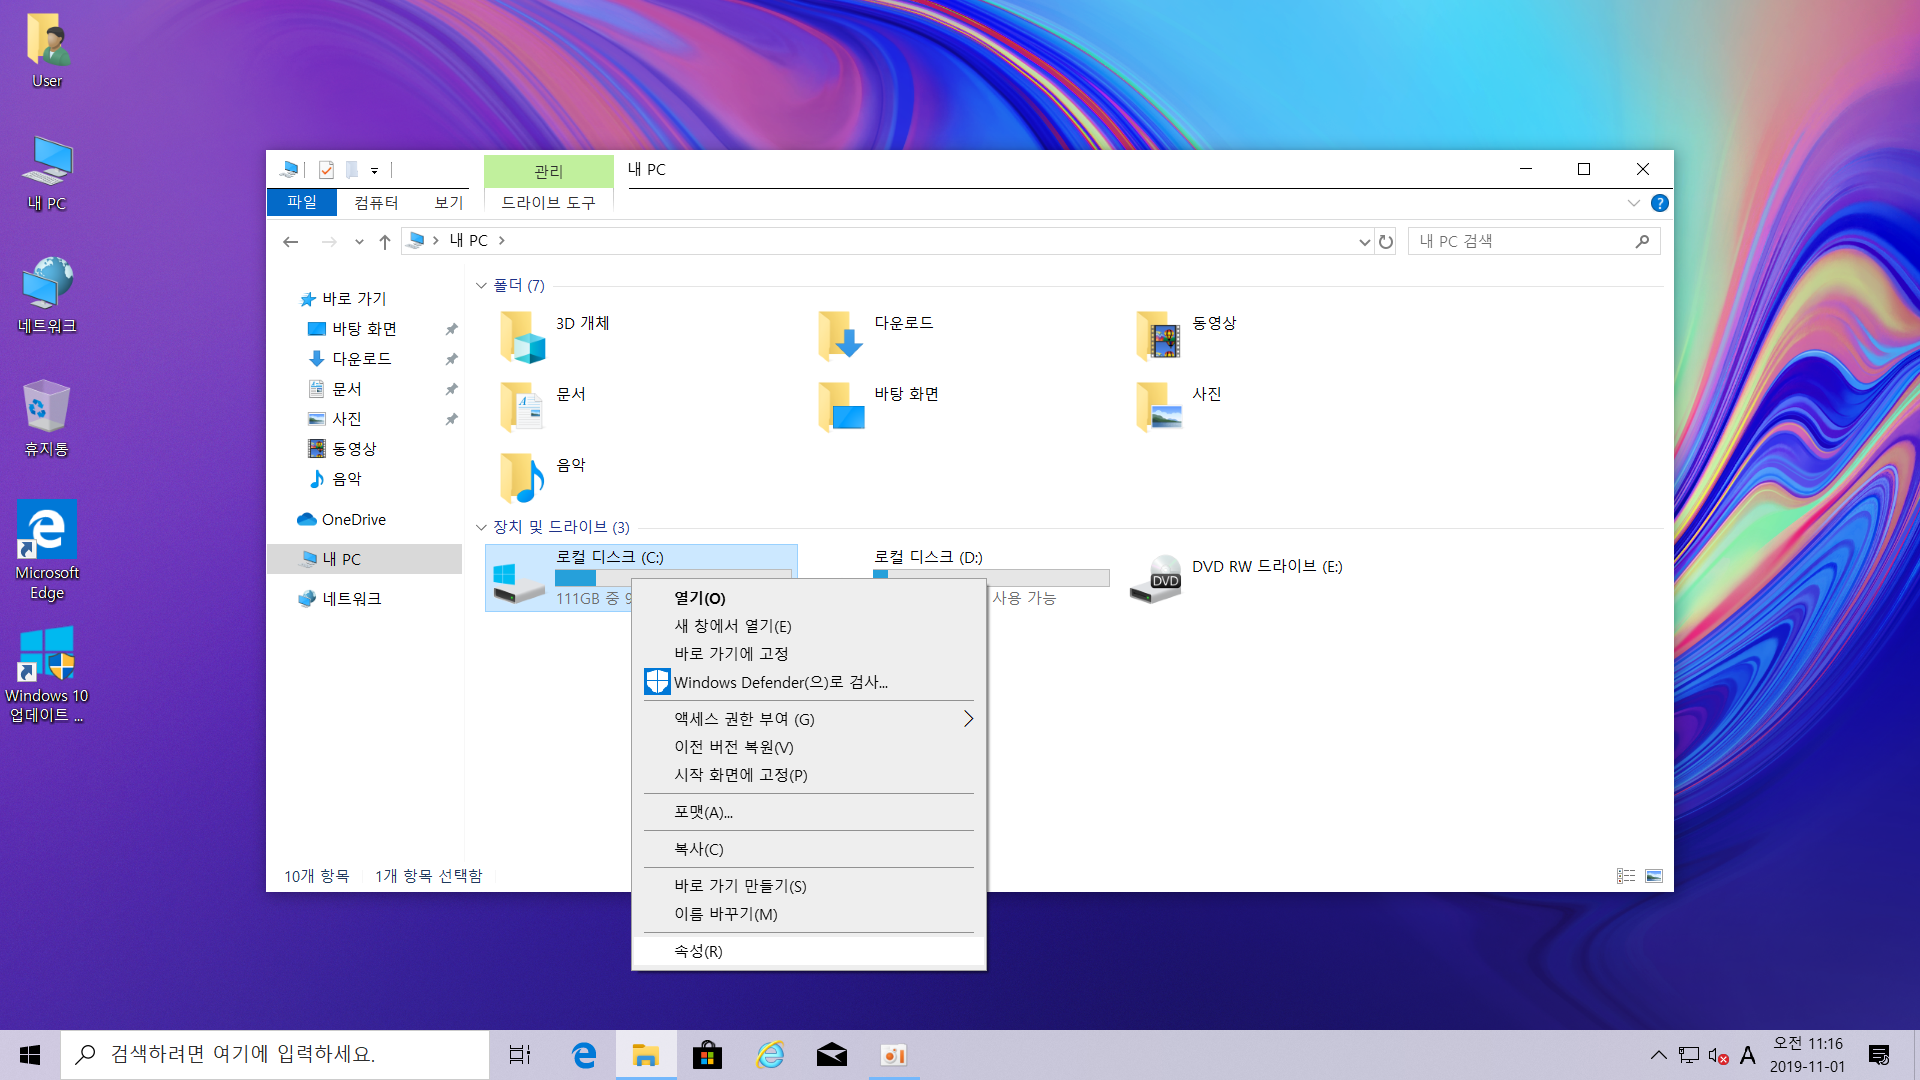Image resolution: width=1920 pixels, height=1080 pixels.
Task: Toggle the ribbon expand chevron
Action: pyautogui.click(x=1634, y=203)
